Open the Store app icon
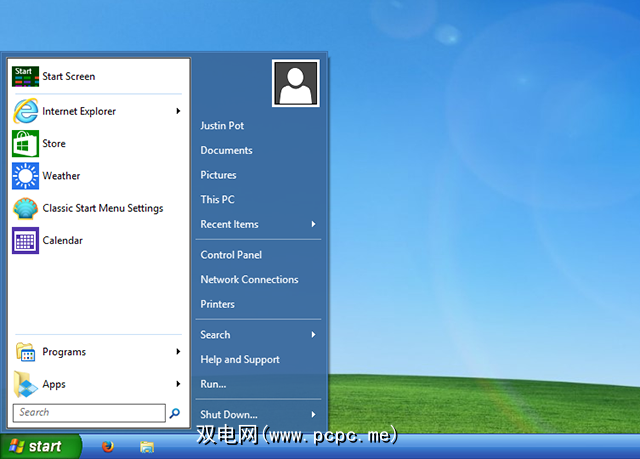Screen dimensions: 640x459 pyautogui.click(x=25, y=144)
